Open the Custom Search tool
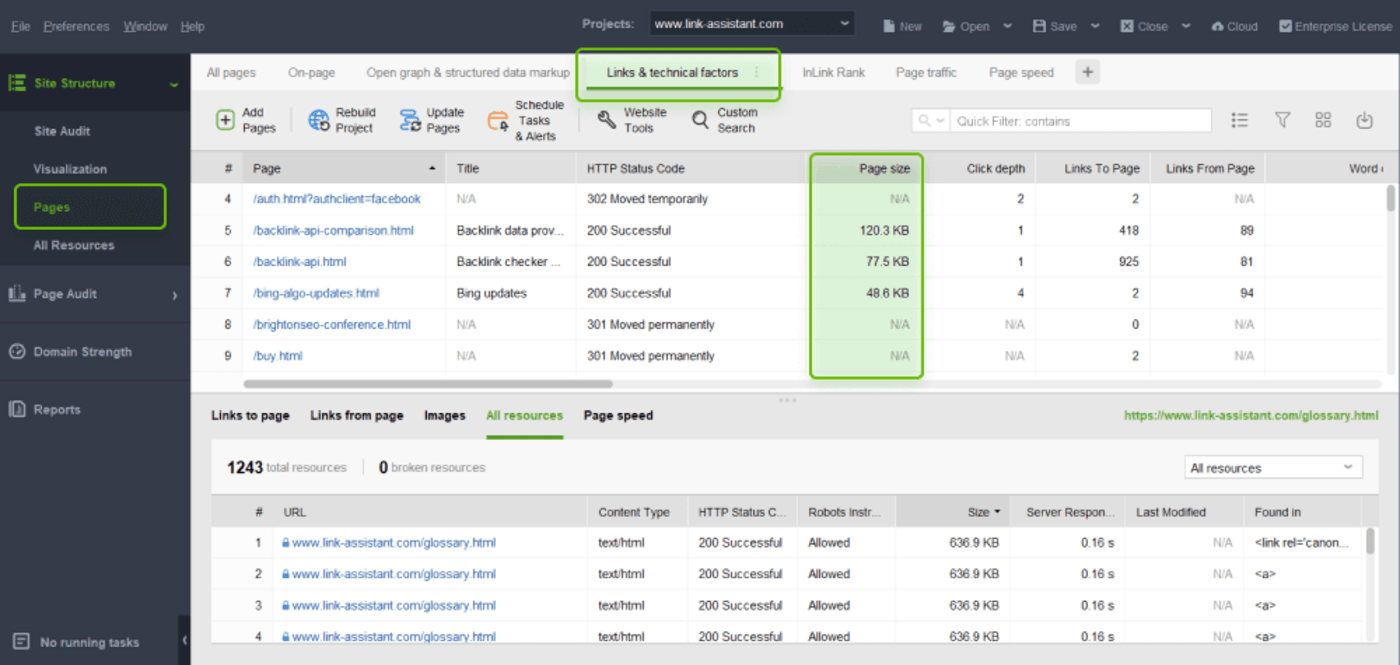Image resolution: width=1400 pixels, height=665 pixels. tap(700, 120)
